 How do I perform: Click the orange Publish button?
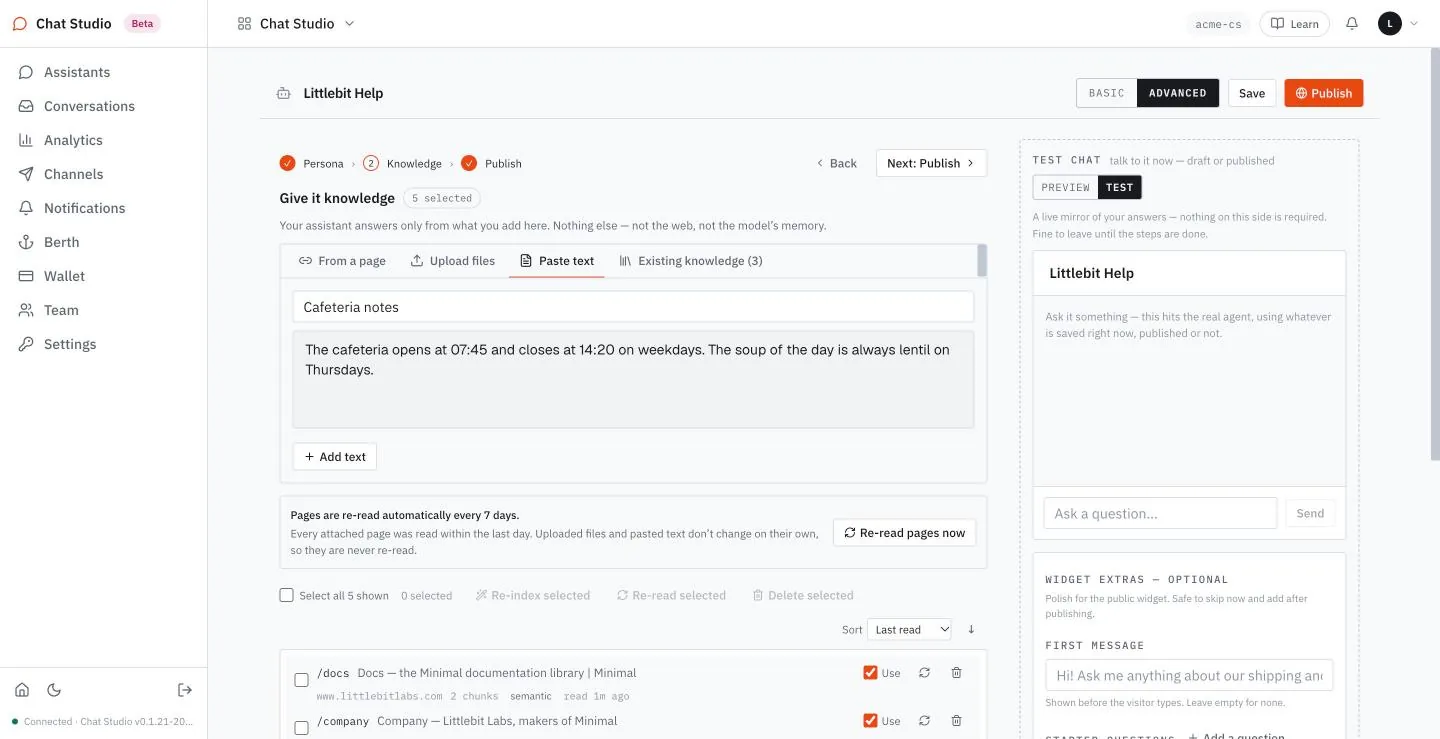click(1324, 93)
